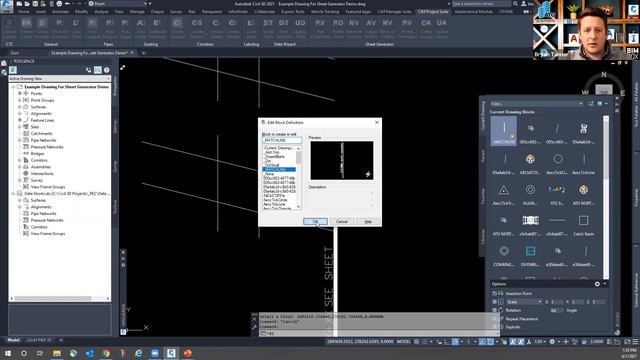Click the new drawing tab plus button

pyautogui.click(x=144, y=53)
